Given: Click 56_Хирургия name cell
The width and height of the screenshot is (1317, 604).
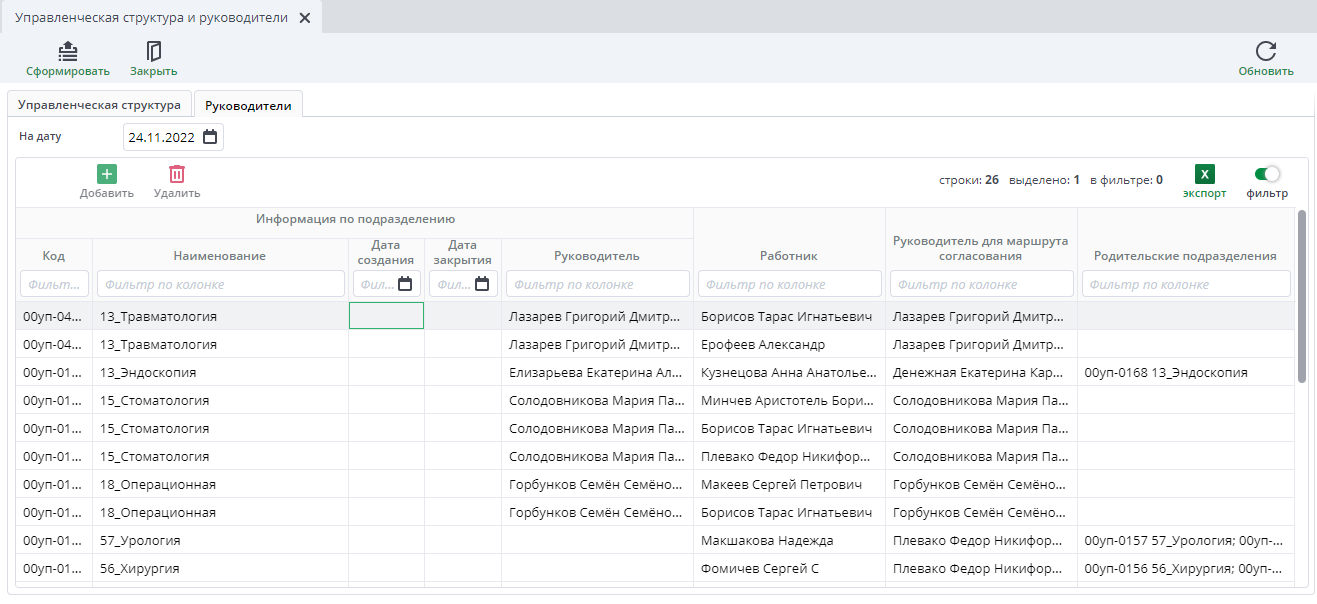Looking at the screenshot, I should click(x=220, y=568).
